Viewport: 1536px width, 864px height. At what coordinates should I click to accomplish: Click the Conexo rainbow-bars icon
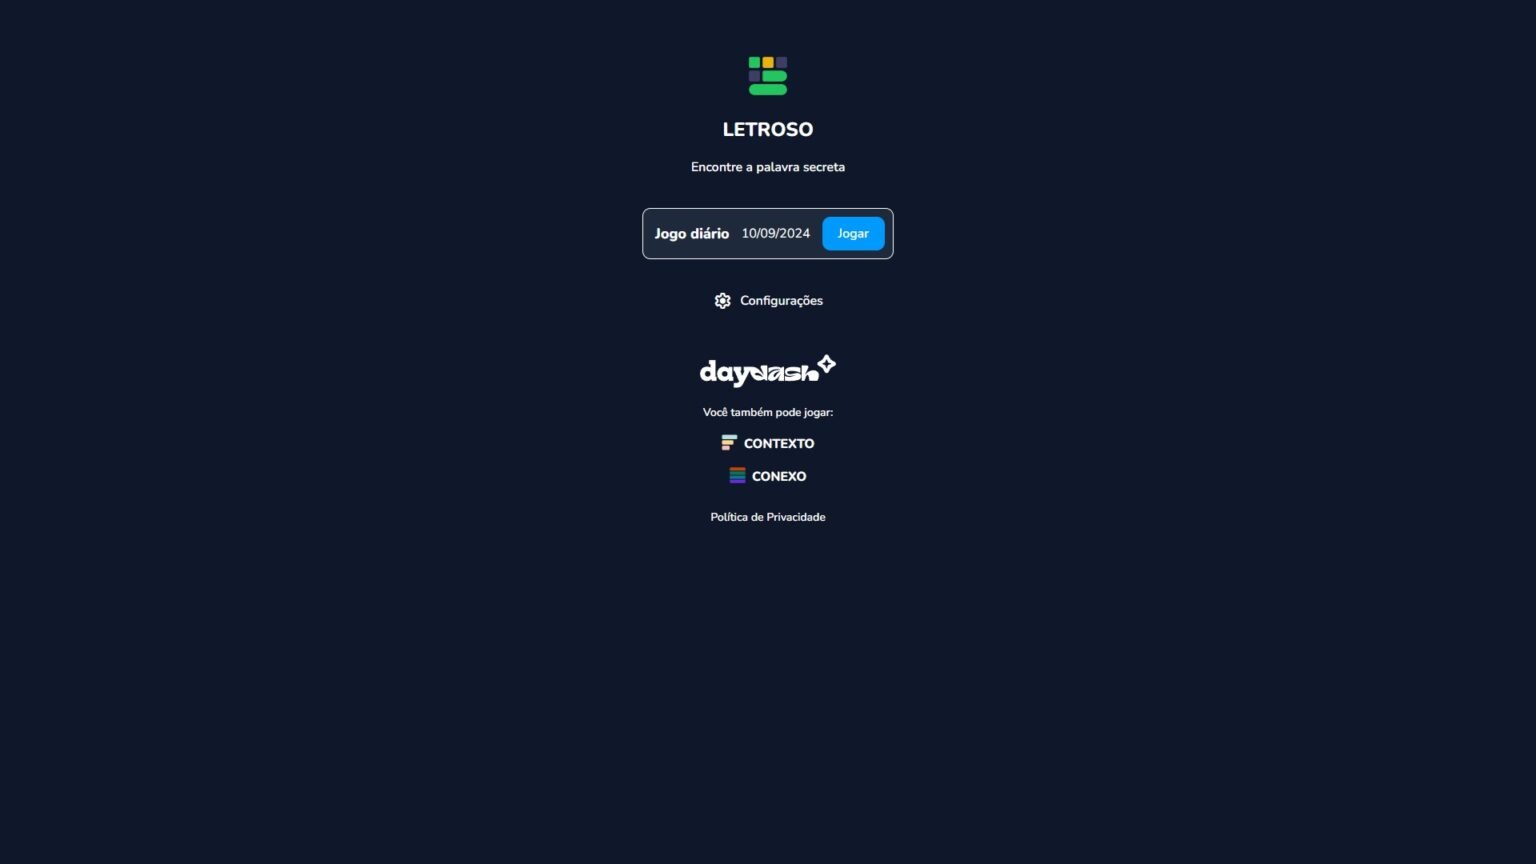tap(737, 476)
